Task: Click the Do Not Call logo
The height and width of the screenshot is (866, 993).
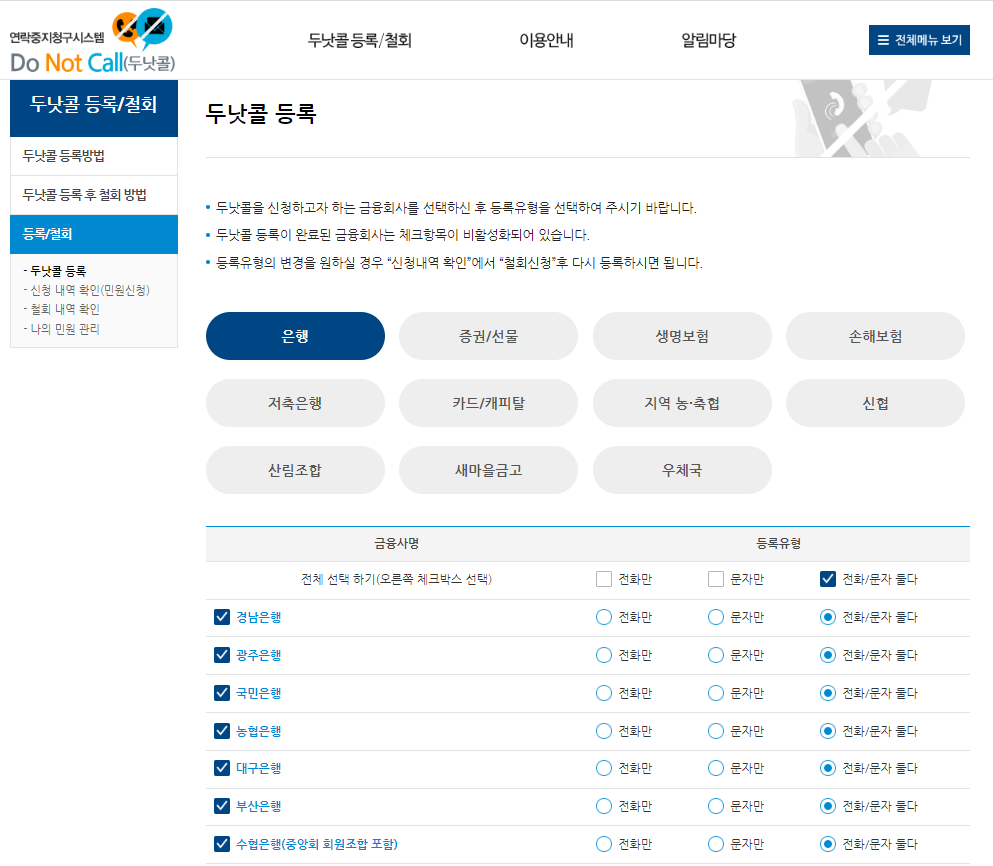Action: (x=92, y=42)
